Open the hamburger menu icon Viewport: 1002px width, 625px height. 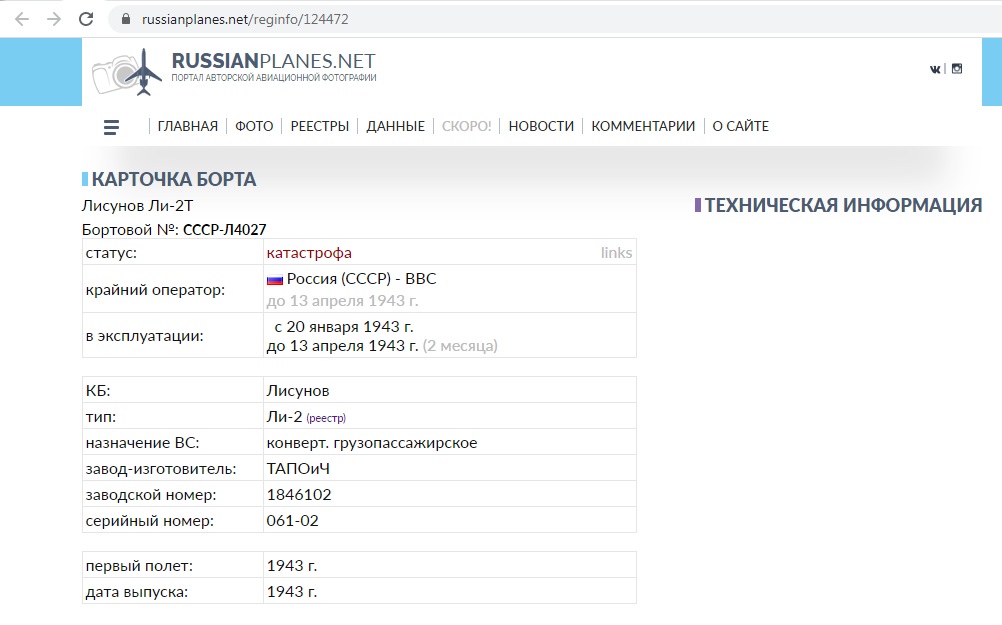111,127
